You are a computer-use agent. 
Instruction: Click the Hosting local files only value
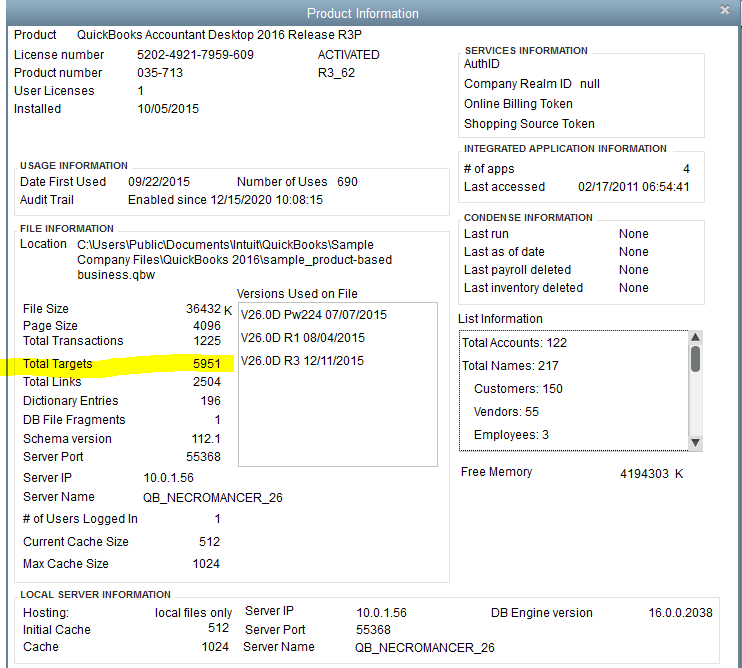[193, 613]
